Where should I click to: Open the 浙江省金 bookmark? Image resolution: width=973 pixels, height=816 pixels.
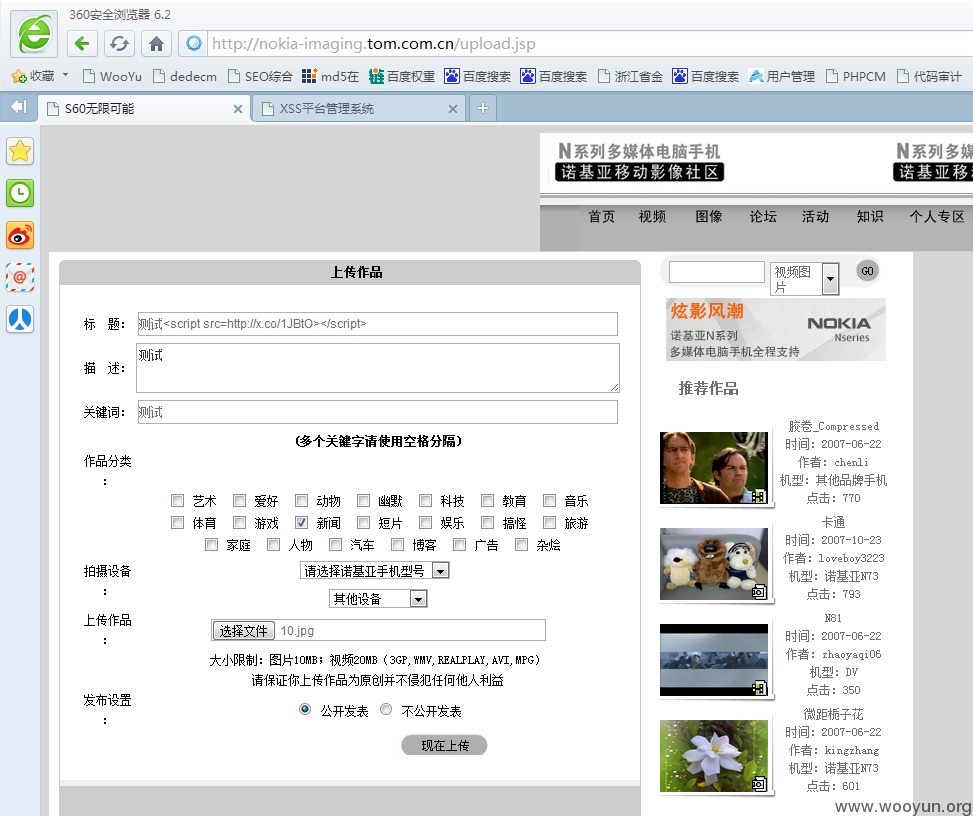(630, 76)
